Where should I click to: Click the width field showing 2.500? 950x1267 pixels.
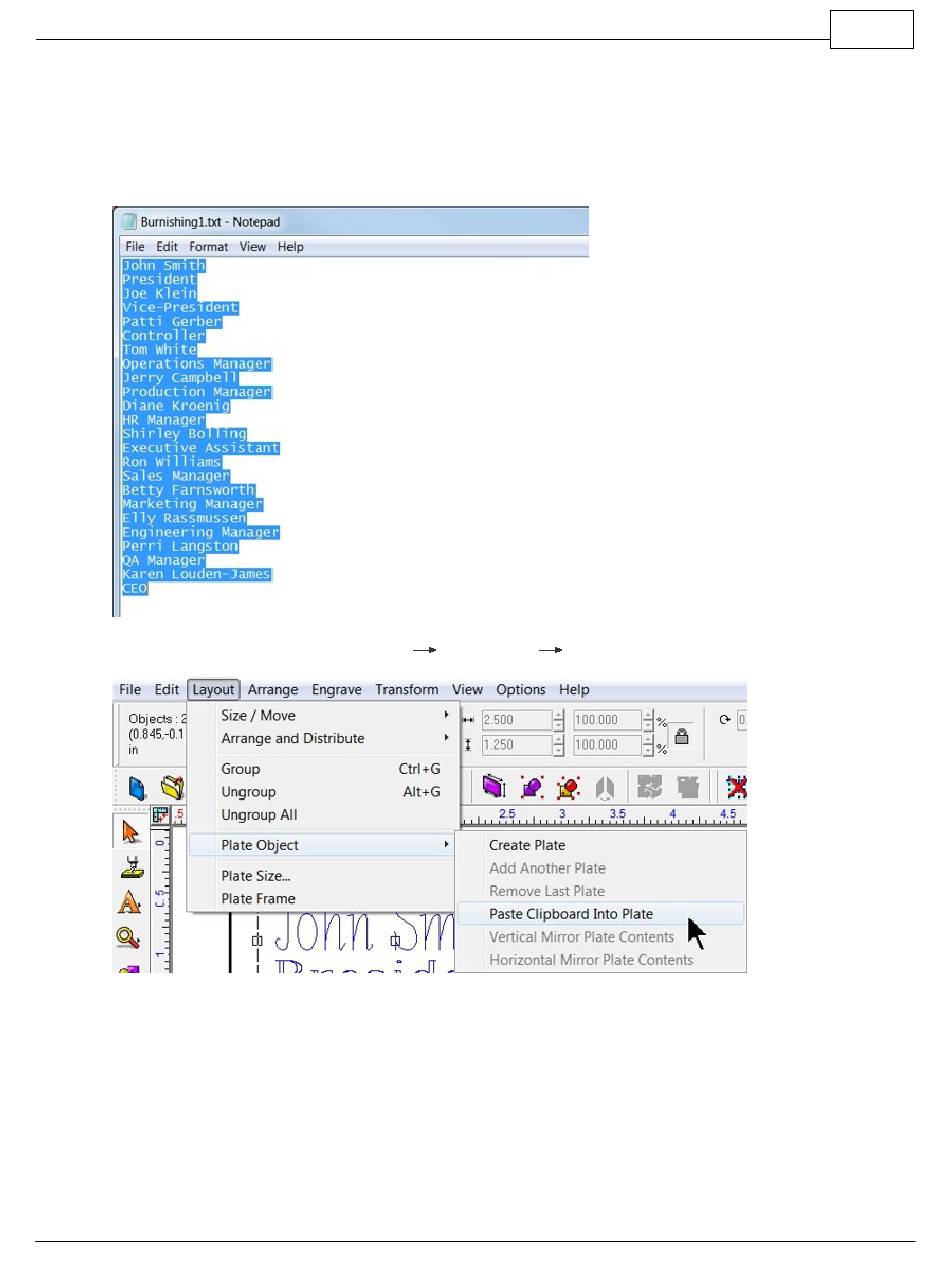tap(516, 720)
